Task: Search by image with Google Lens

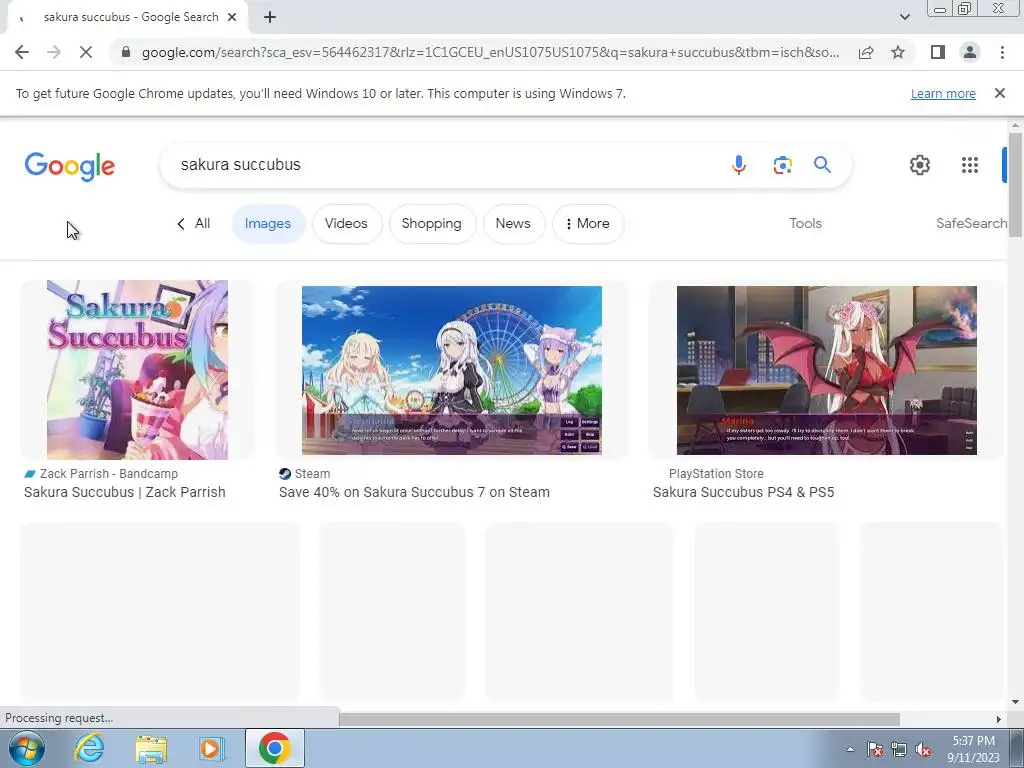Action: tap(782, 165)
